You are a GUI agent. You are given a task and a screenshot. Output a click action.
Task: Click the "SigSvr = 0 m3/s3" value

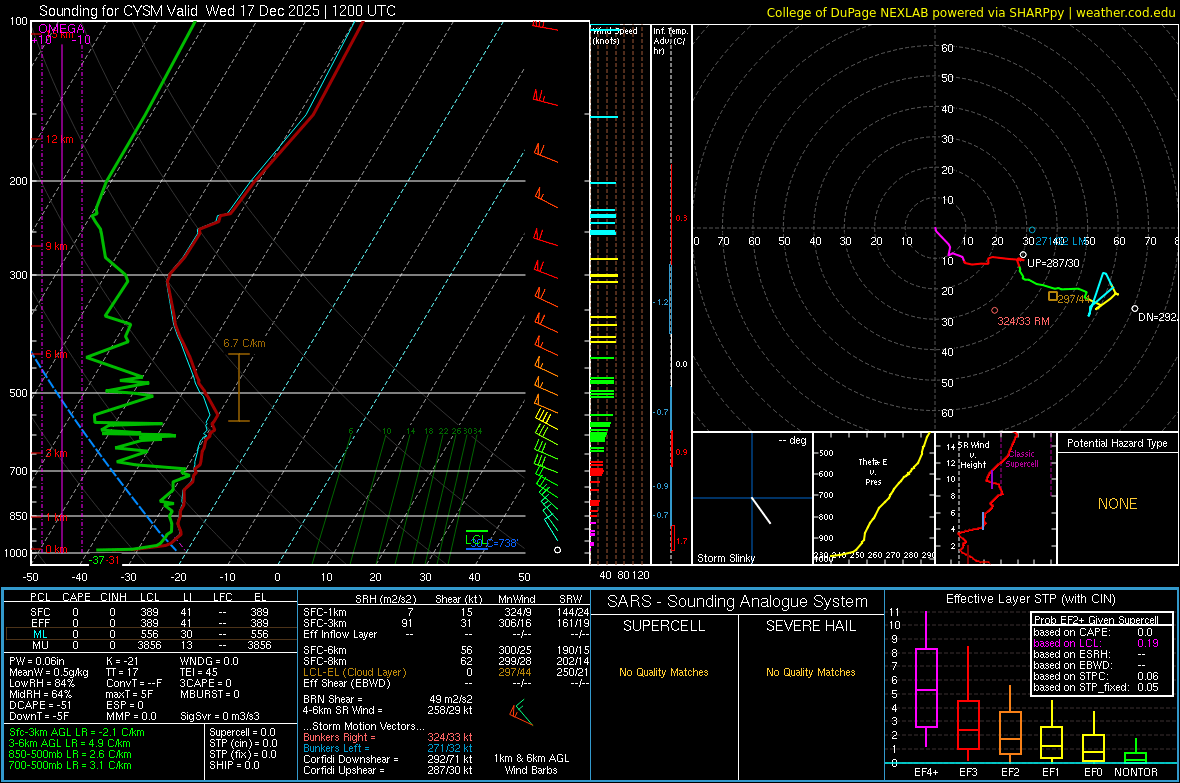coord(220,717)
